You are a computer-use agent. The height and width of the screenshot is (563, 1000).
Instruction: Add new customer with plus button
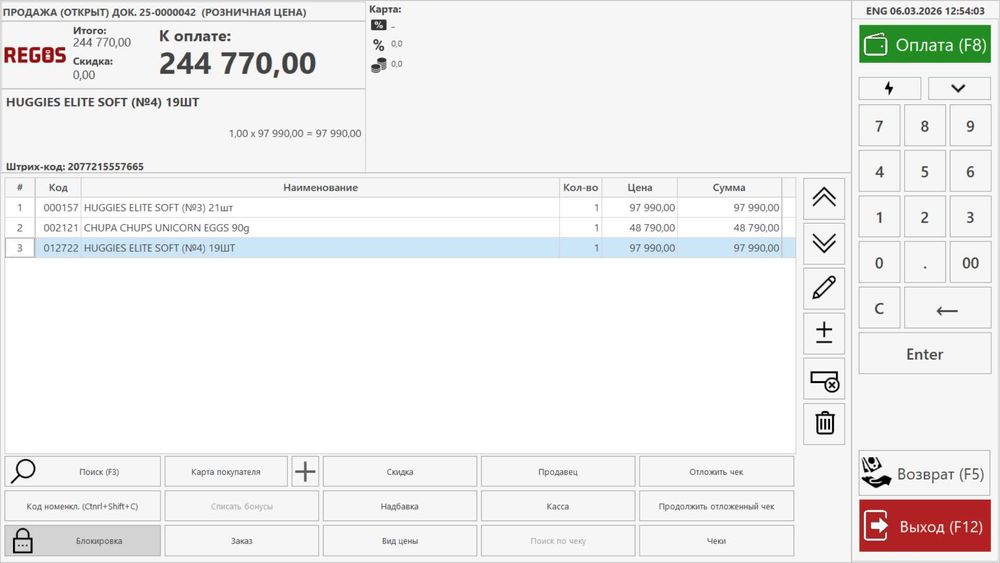click(305, 472)
